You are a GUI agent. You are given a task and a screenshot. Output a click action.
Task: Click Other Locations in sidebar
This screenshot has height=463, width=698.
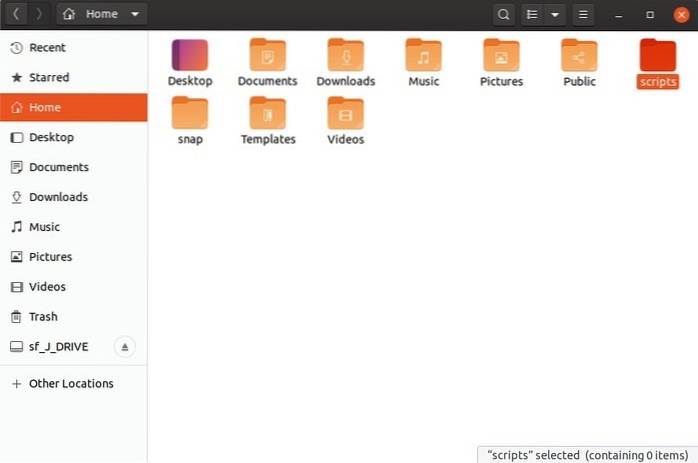pos(71,384)
